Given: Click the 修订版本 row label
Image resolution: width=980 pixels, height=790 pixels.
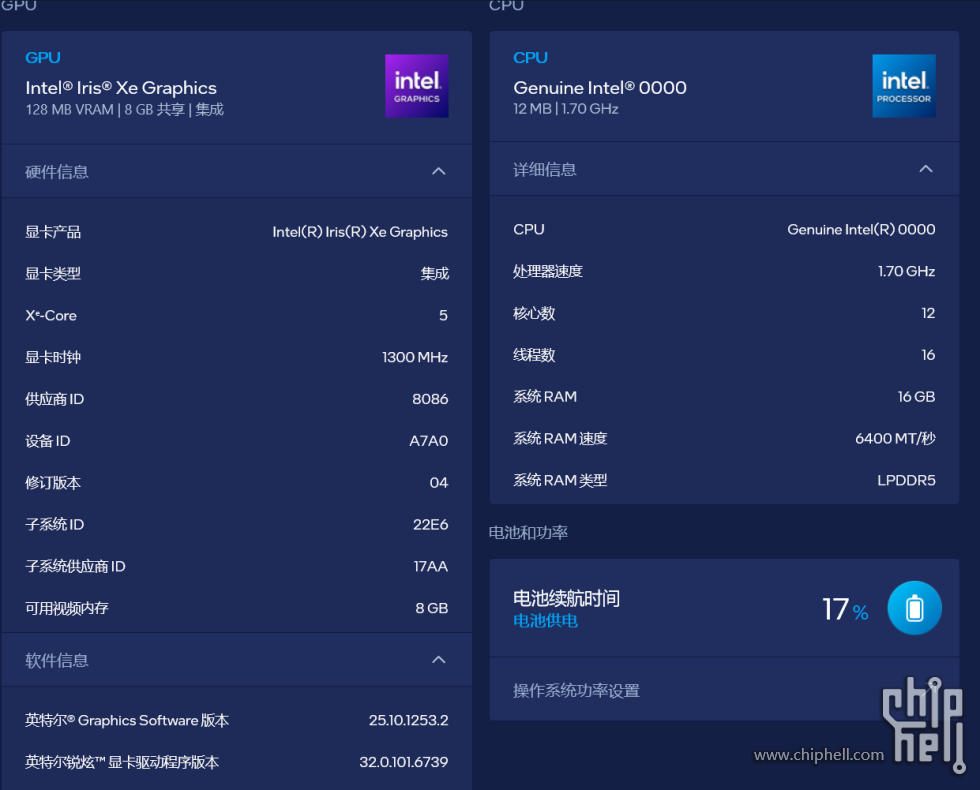Looking at the screenshot, I should (53, 483).
